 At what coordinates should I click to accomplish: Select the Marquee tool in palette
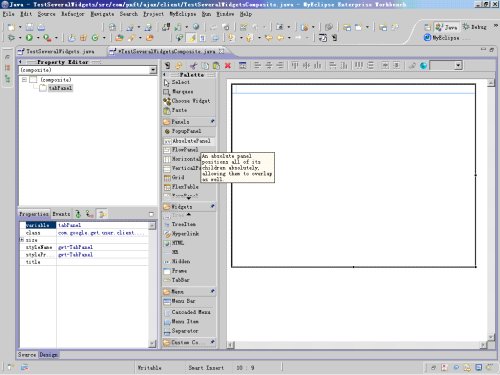pyautogui.click(x=179, y=91)
